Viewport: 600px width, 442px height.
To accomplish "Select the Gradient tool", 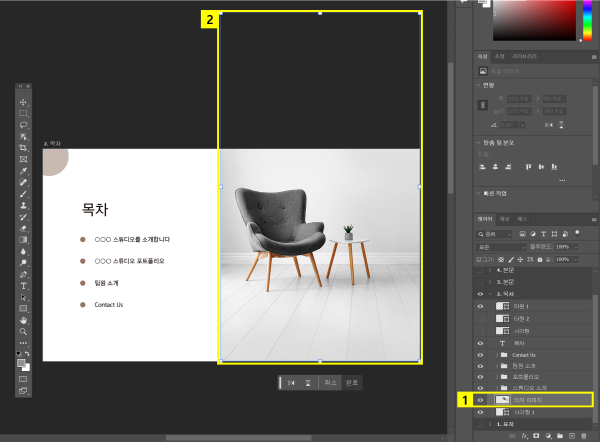I will 23,240.
